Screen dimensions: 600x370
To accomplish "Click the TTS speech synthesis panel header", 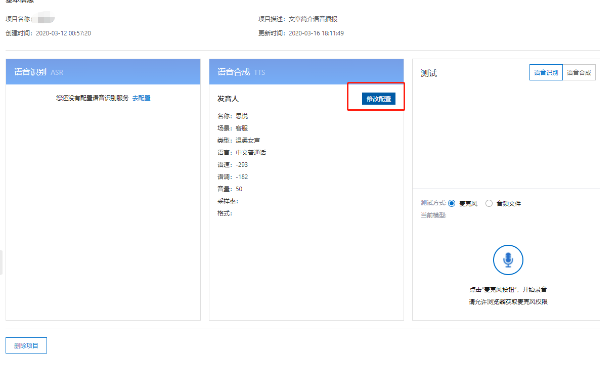I will 306,72.
